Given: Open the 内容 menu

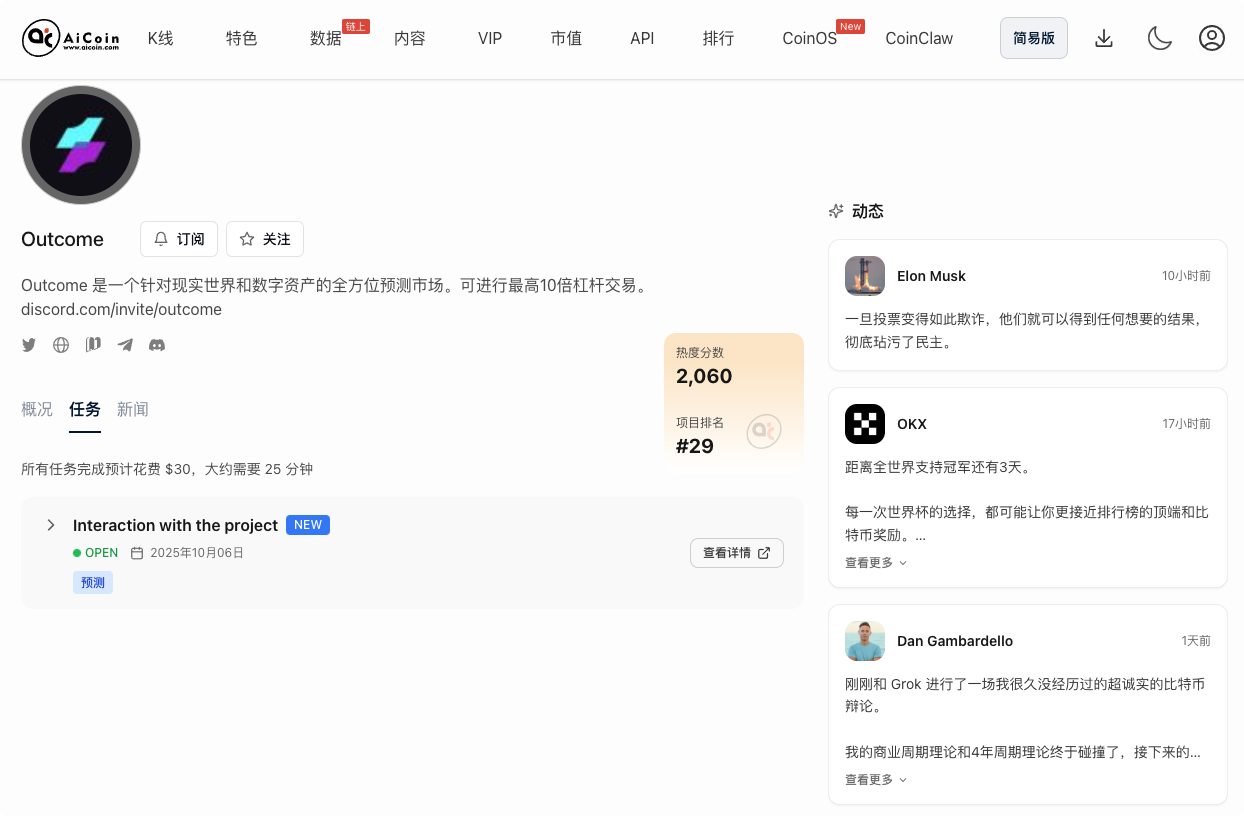Looking at the screenshot, I should (410, 38).
